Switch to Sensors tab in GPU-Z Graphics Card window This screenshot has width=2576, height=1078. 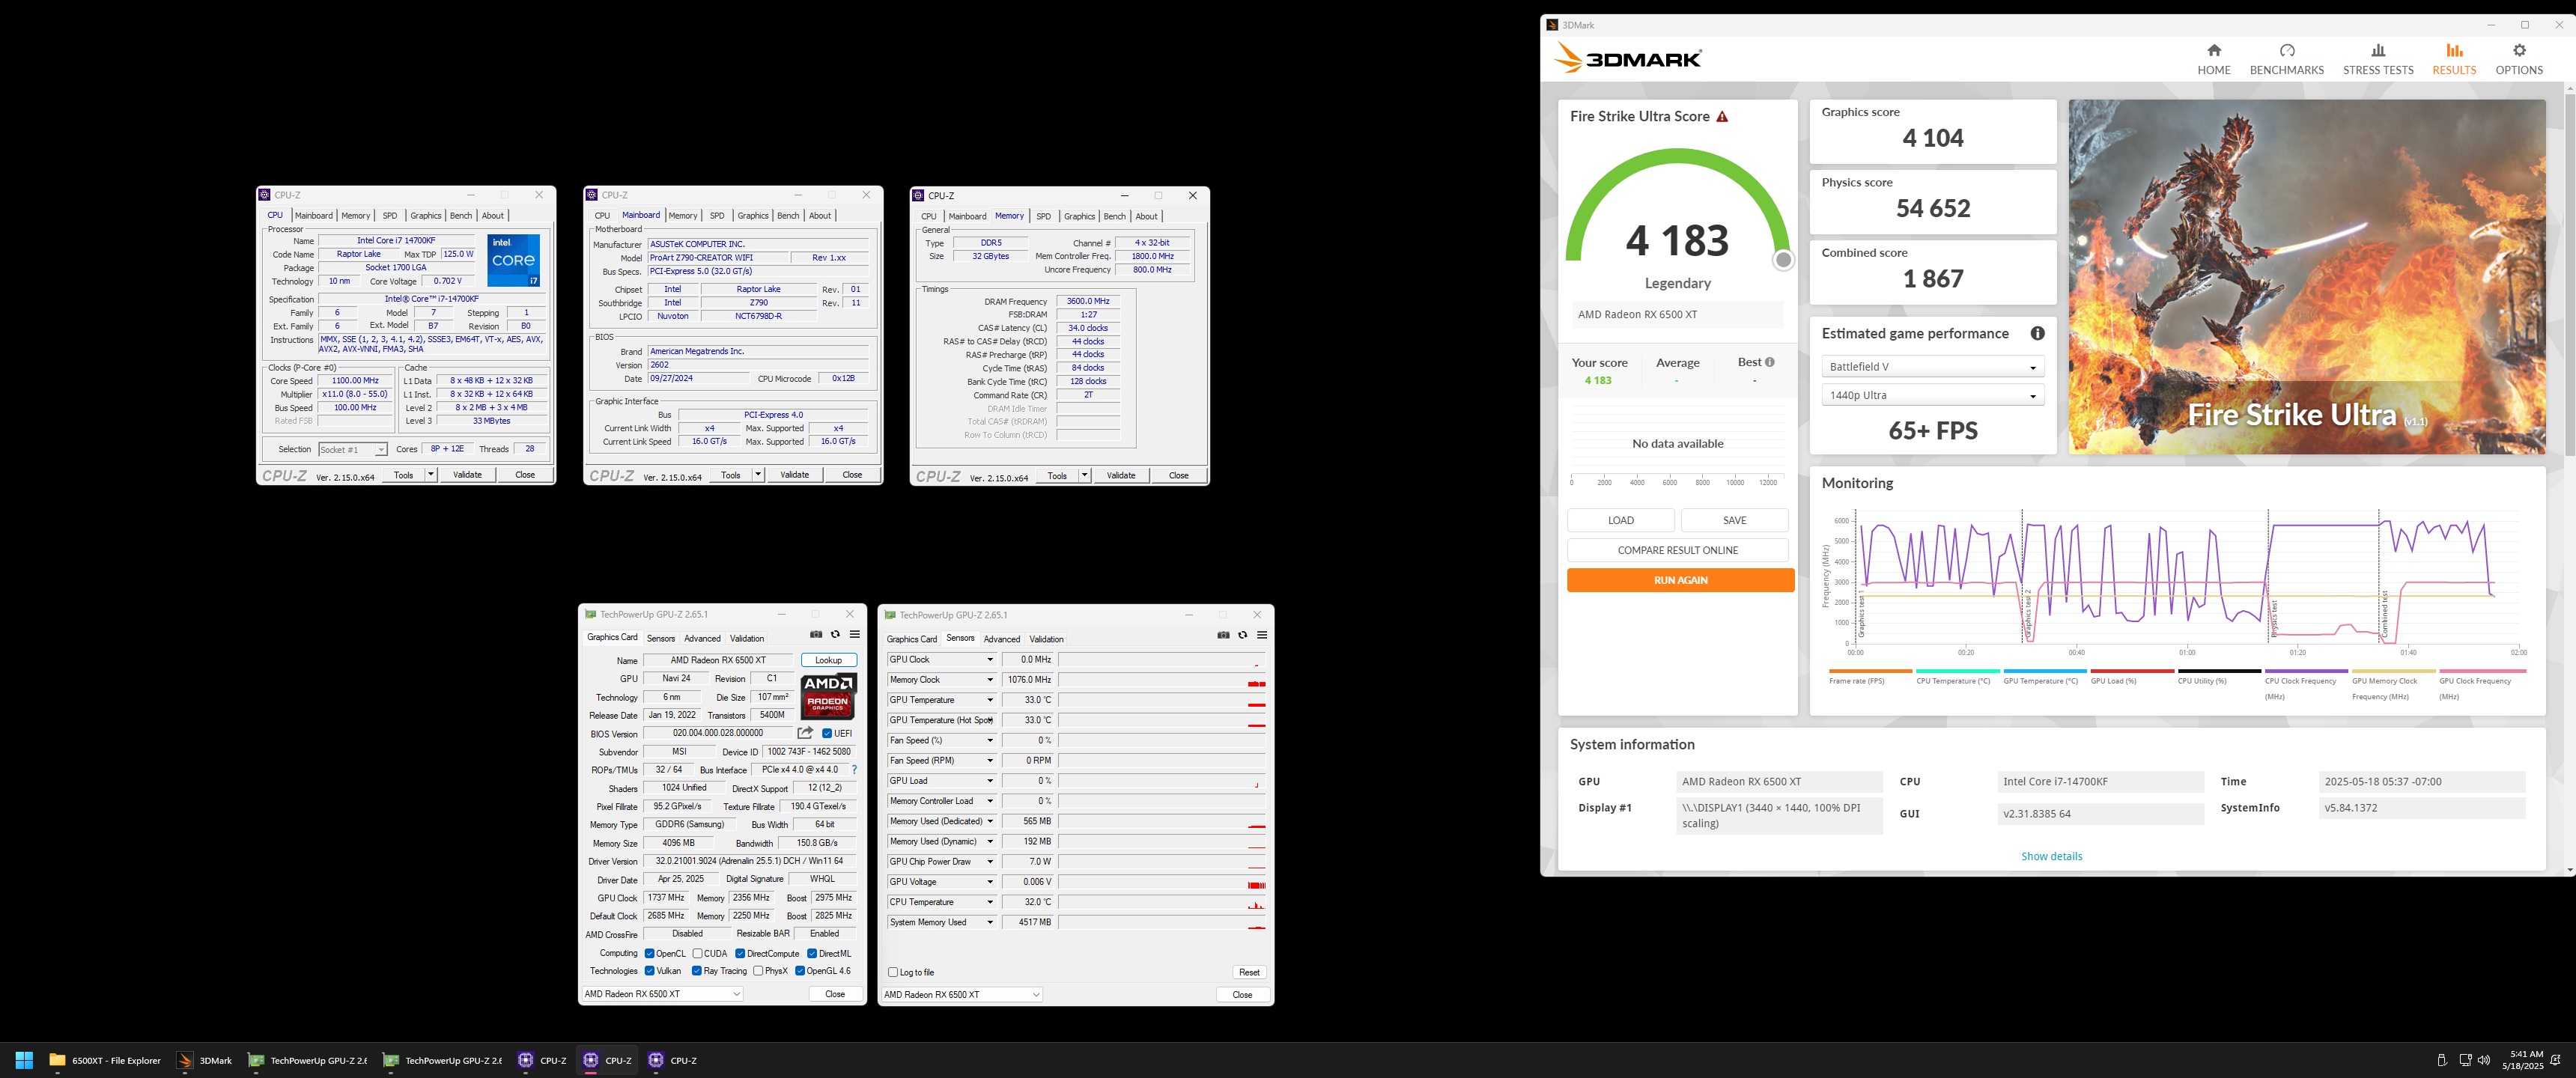pos(661,639)
